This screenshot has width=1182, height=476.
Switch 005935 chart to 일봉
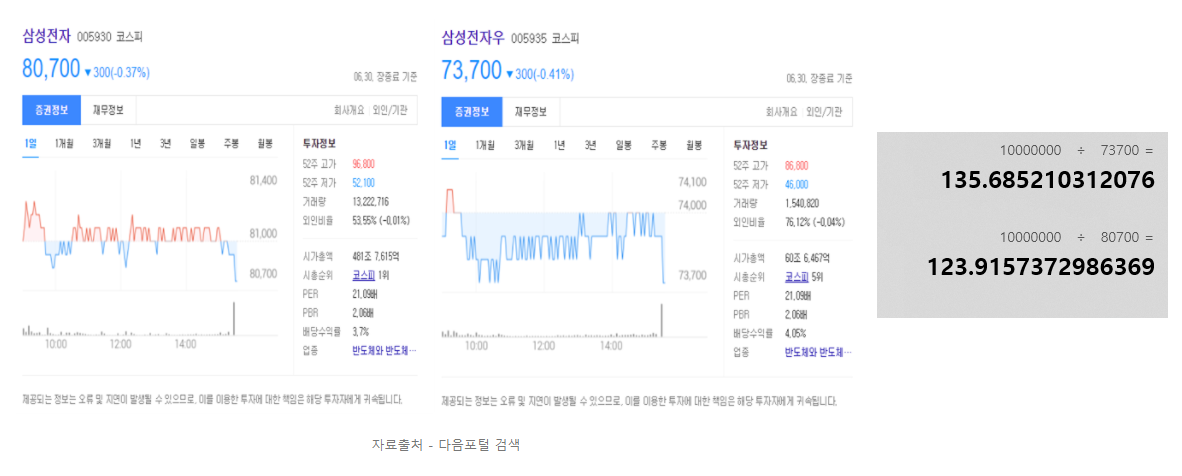[624, 145]
